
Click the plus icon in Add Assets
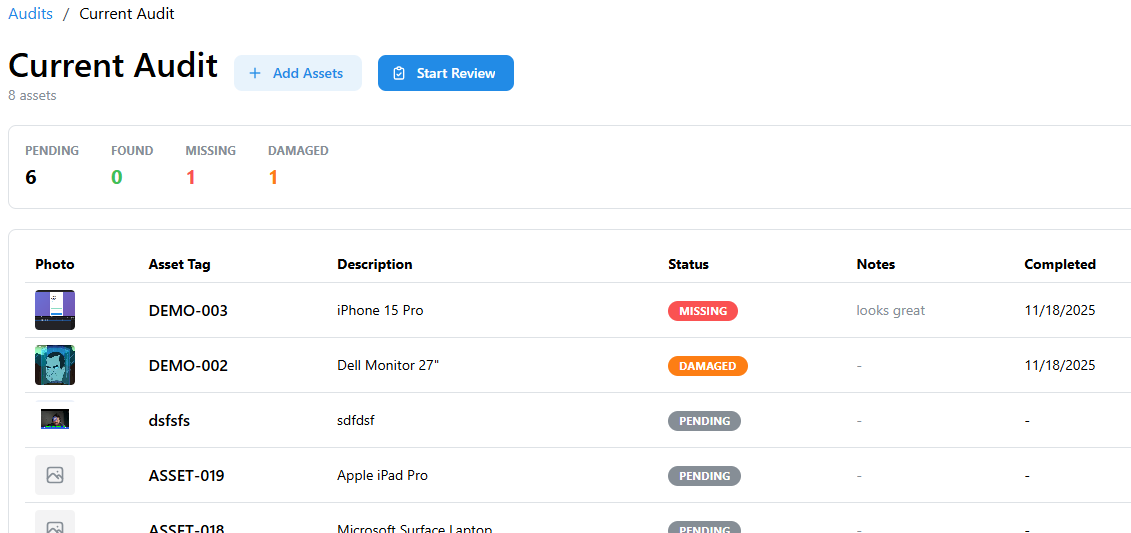pos(255,73)
